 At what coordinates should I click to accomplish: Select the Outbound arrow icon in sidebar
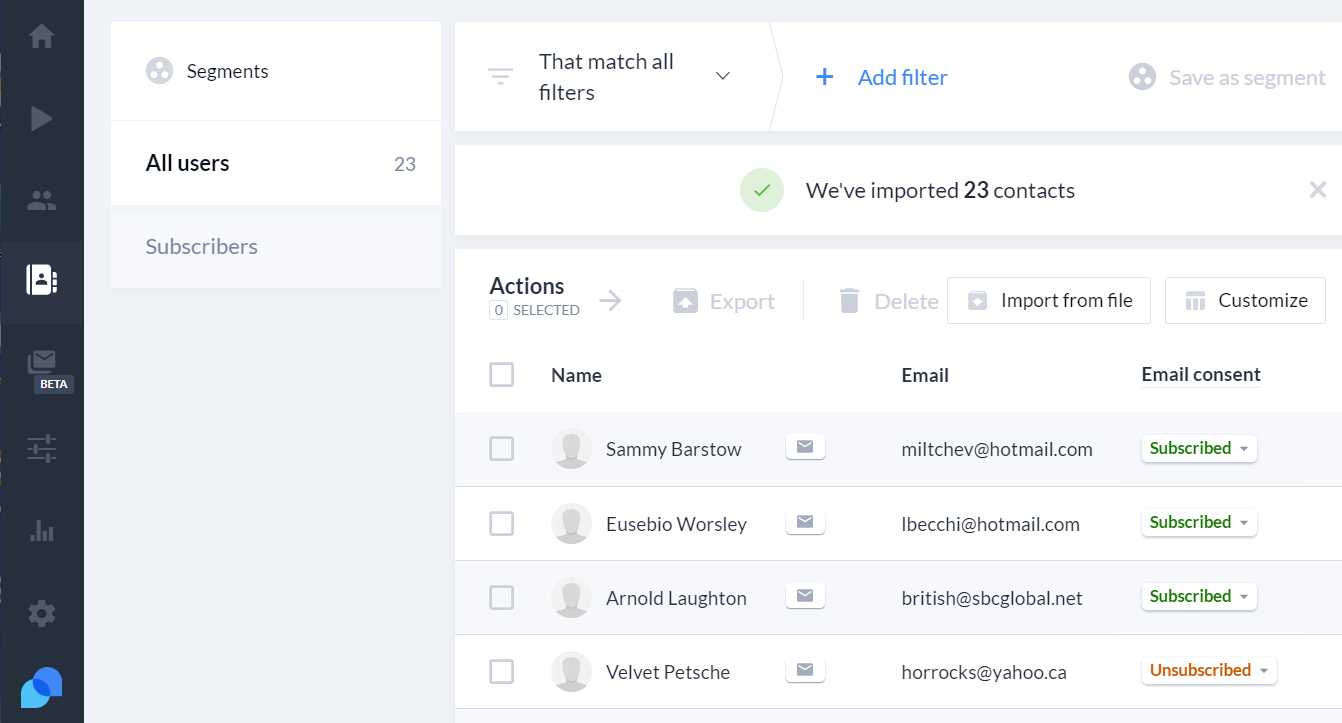[x=41, y=118]
